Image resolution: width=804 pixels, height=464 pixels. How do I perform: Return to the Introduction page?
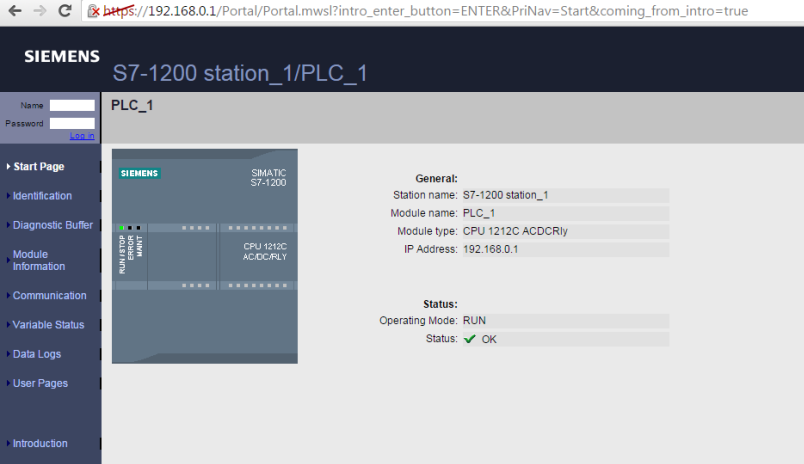click(40, 443)
